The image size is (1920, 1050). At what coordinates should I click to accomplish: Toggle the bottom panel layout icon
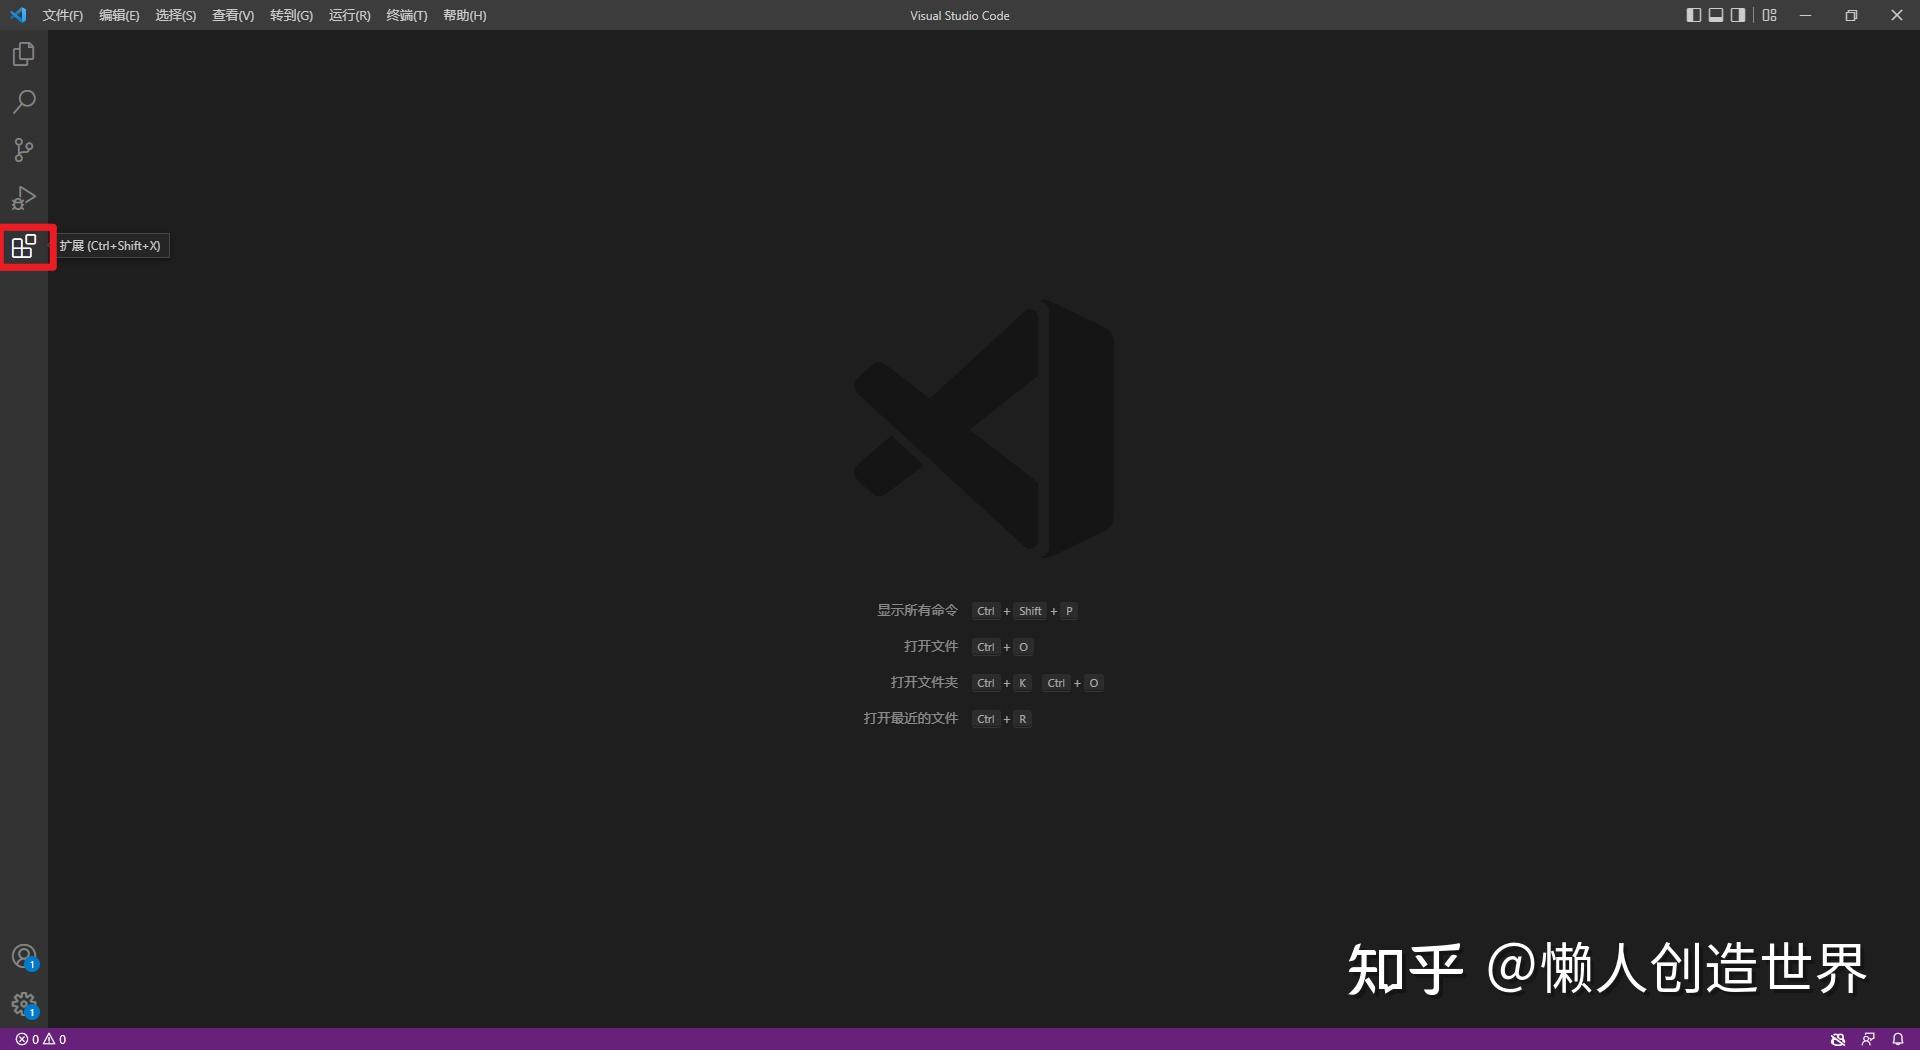[1716, 15]
